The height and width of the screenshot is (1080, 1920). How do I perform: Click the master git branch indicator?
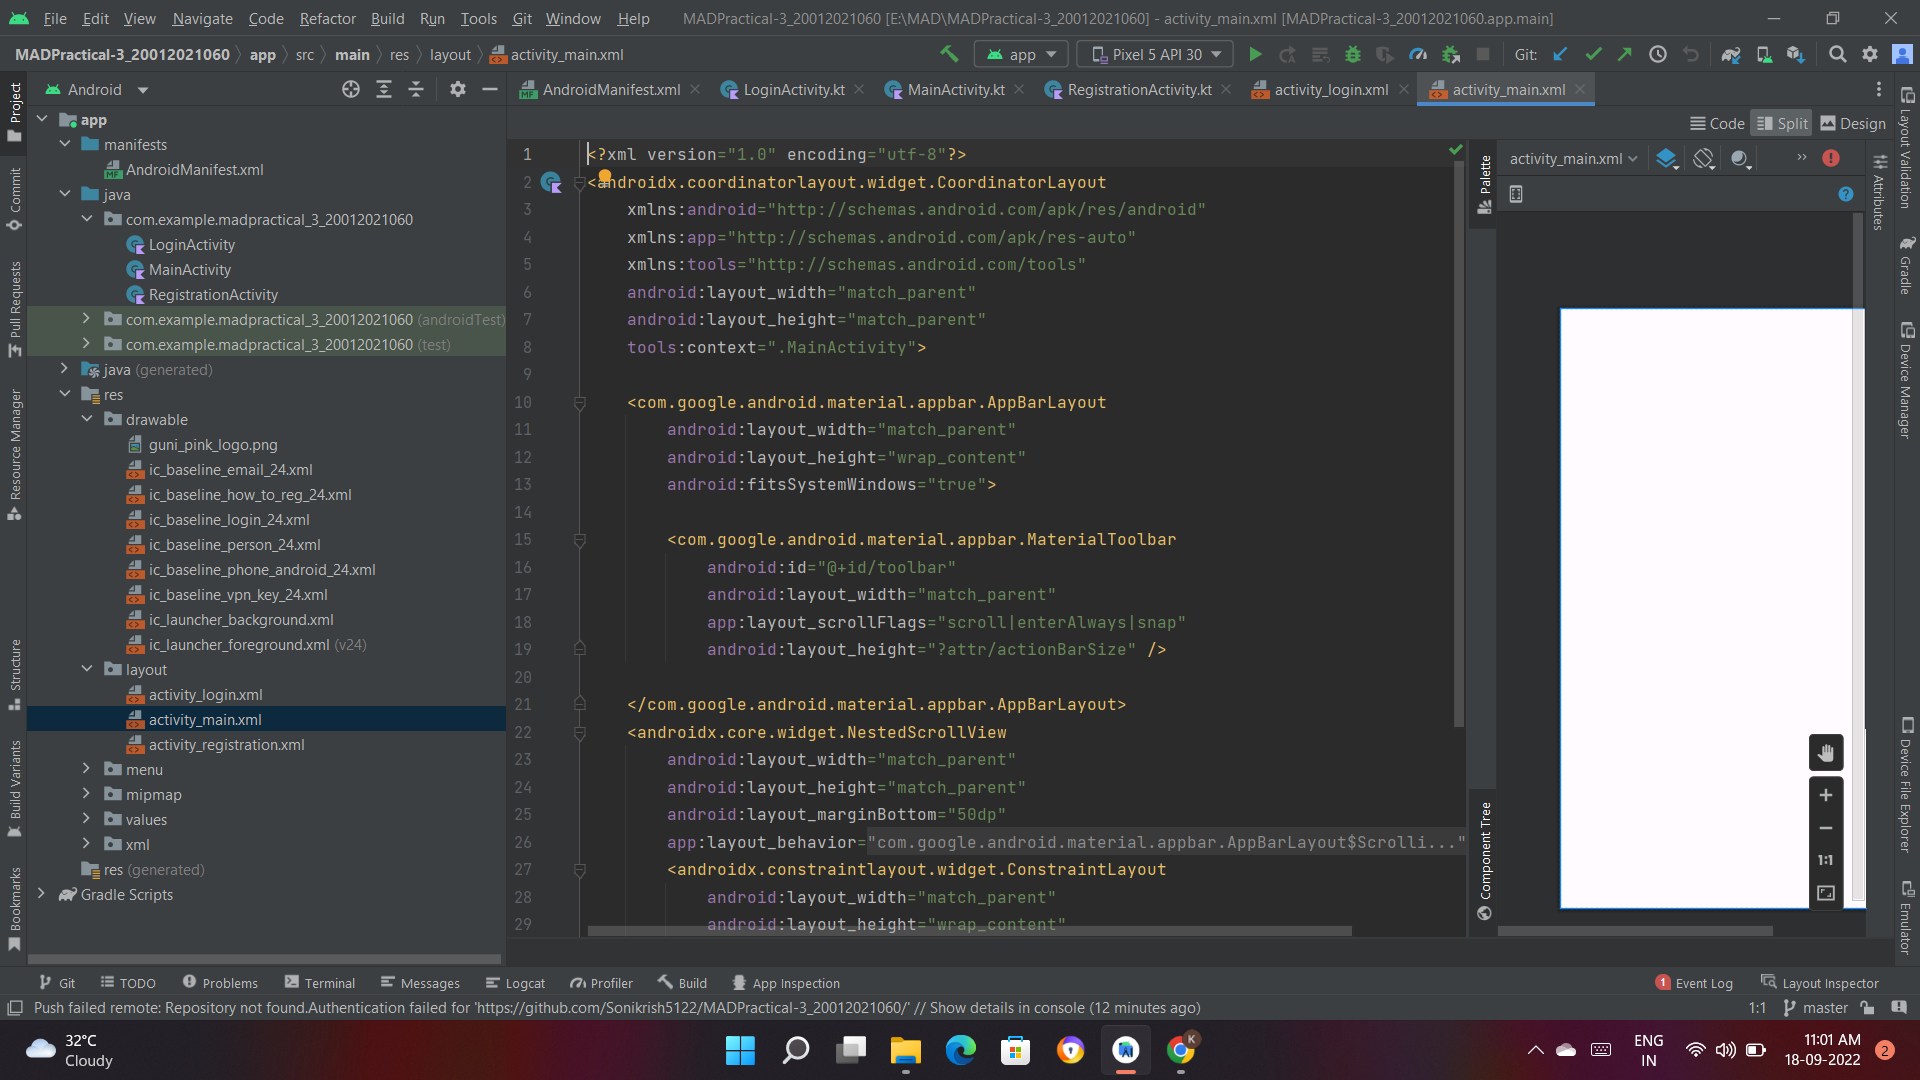(1815, 1007)
